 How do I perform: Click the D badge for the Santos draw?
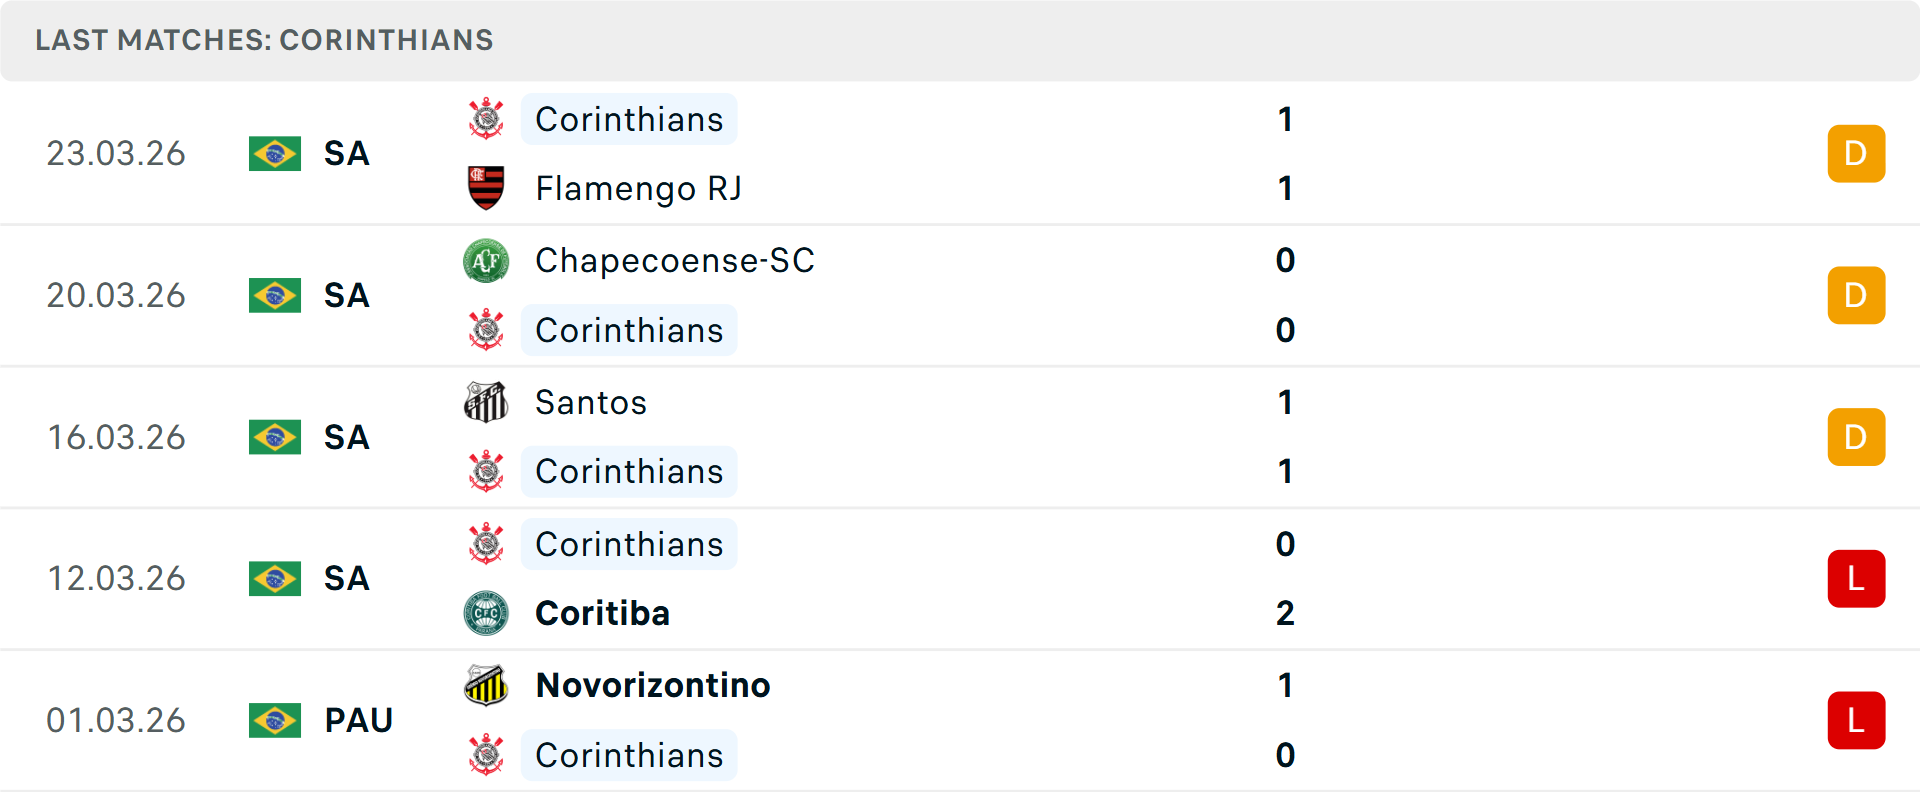tap(1856, 437)
